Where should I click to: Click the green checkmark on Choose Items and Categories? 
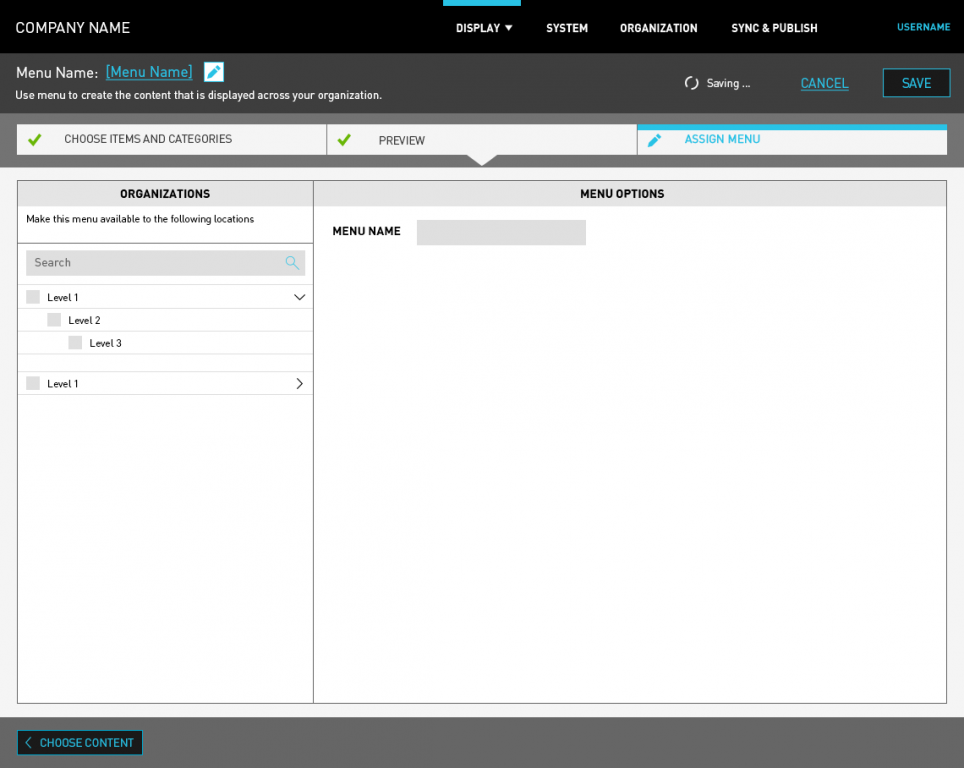pos(35,140)
